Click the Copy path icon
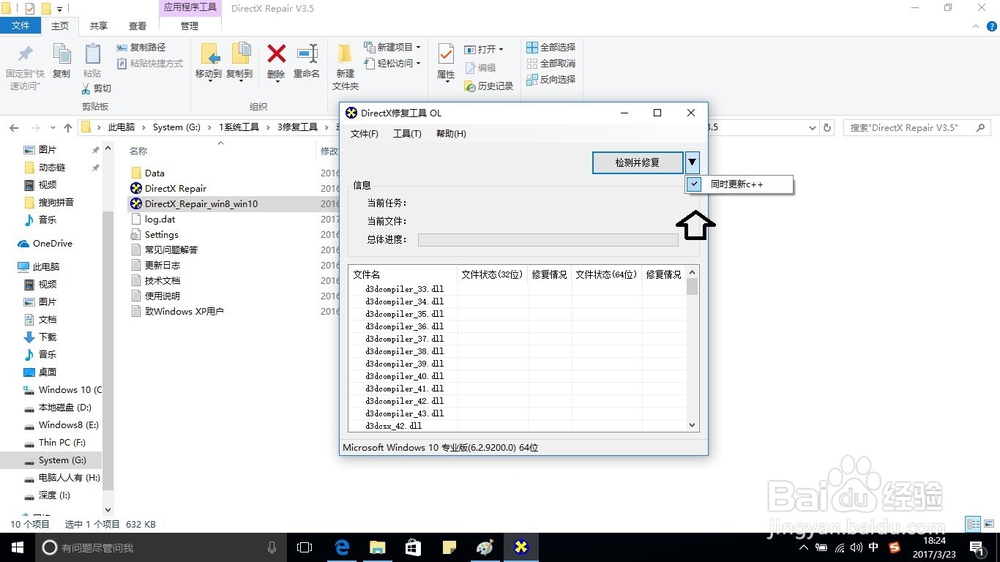1000x562 pixels. (122, 47)
